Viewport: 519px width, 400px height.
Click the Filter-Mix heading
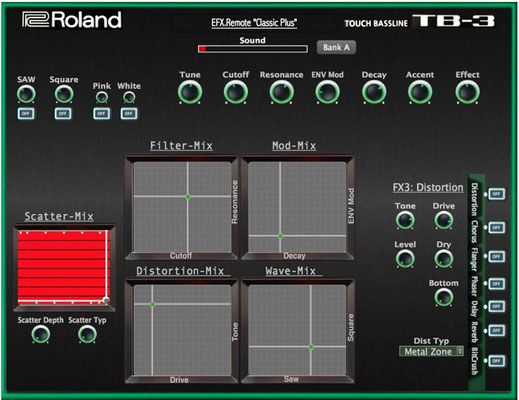(x=181, y=146)
